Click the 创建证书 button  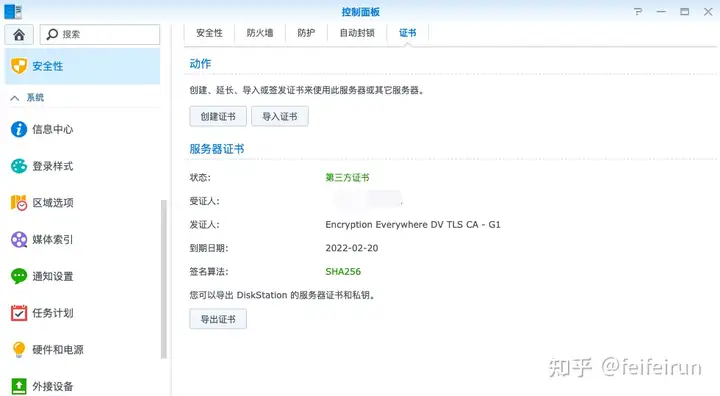(x=218, y=116)
